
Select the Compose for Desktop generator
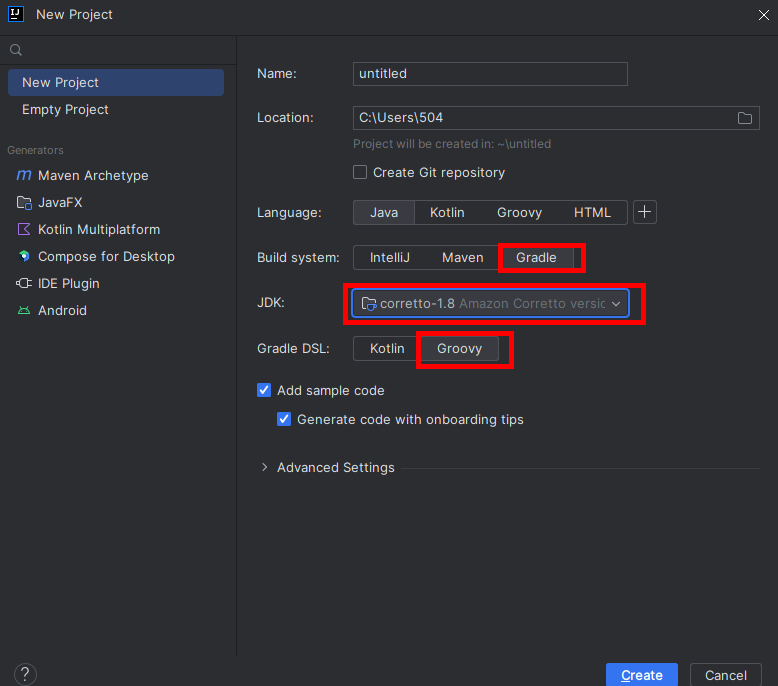tap(116, 256)
